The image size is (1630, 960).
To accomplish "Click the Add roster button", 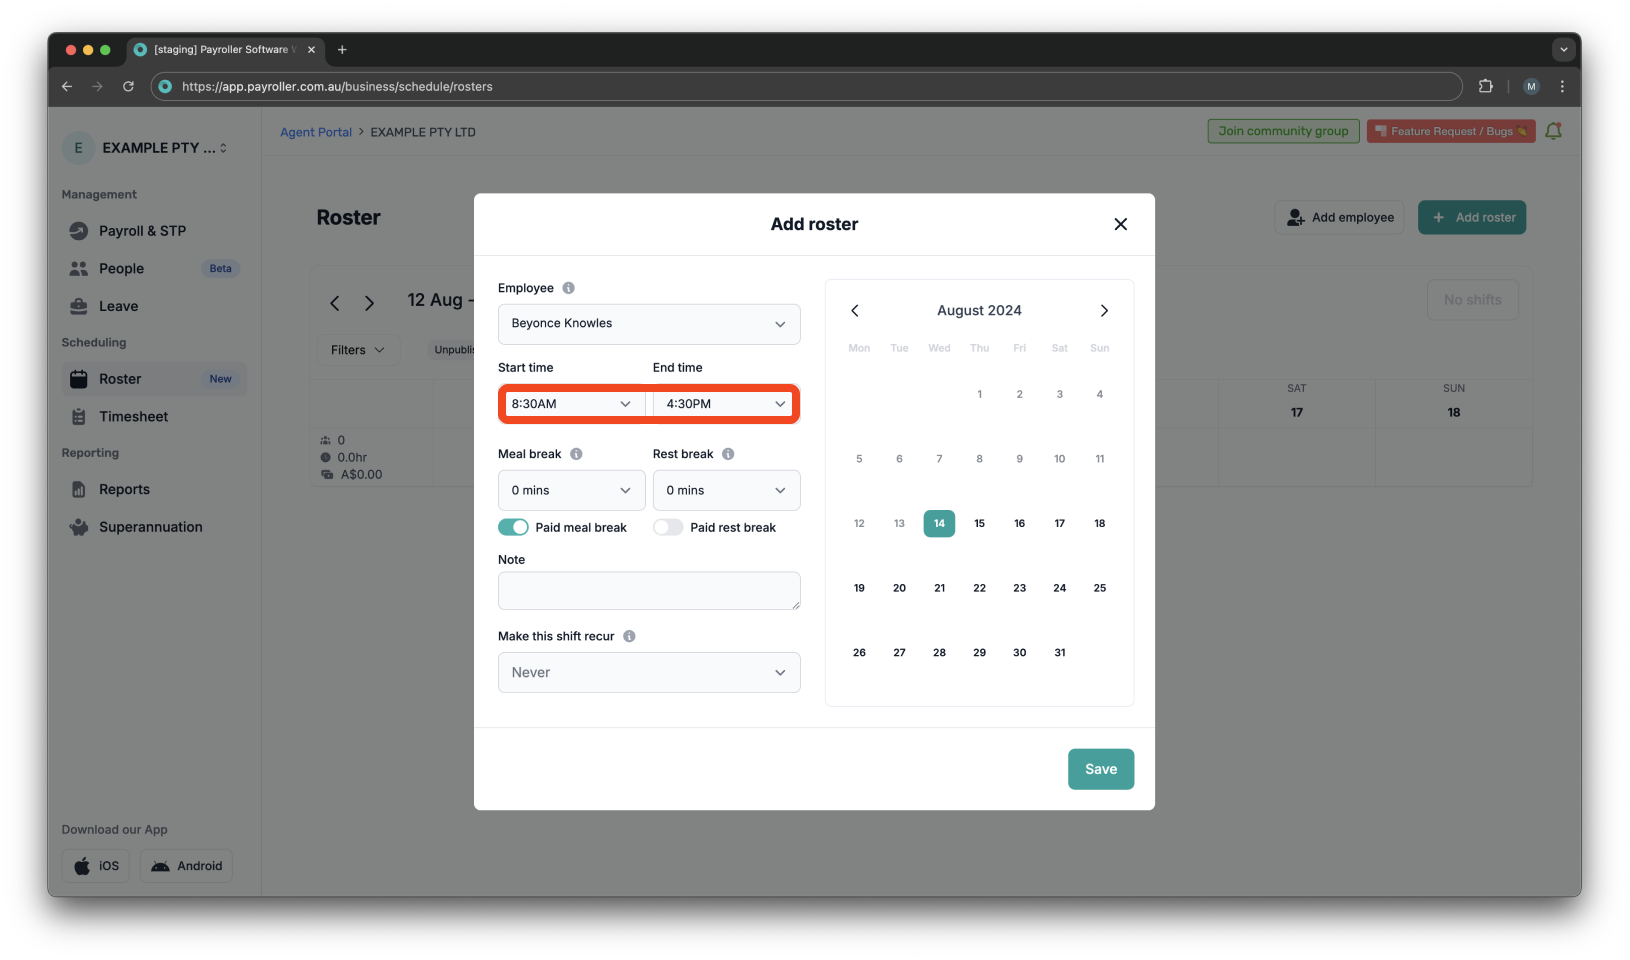I will click(x=1472, y=217).
